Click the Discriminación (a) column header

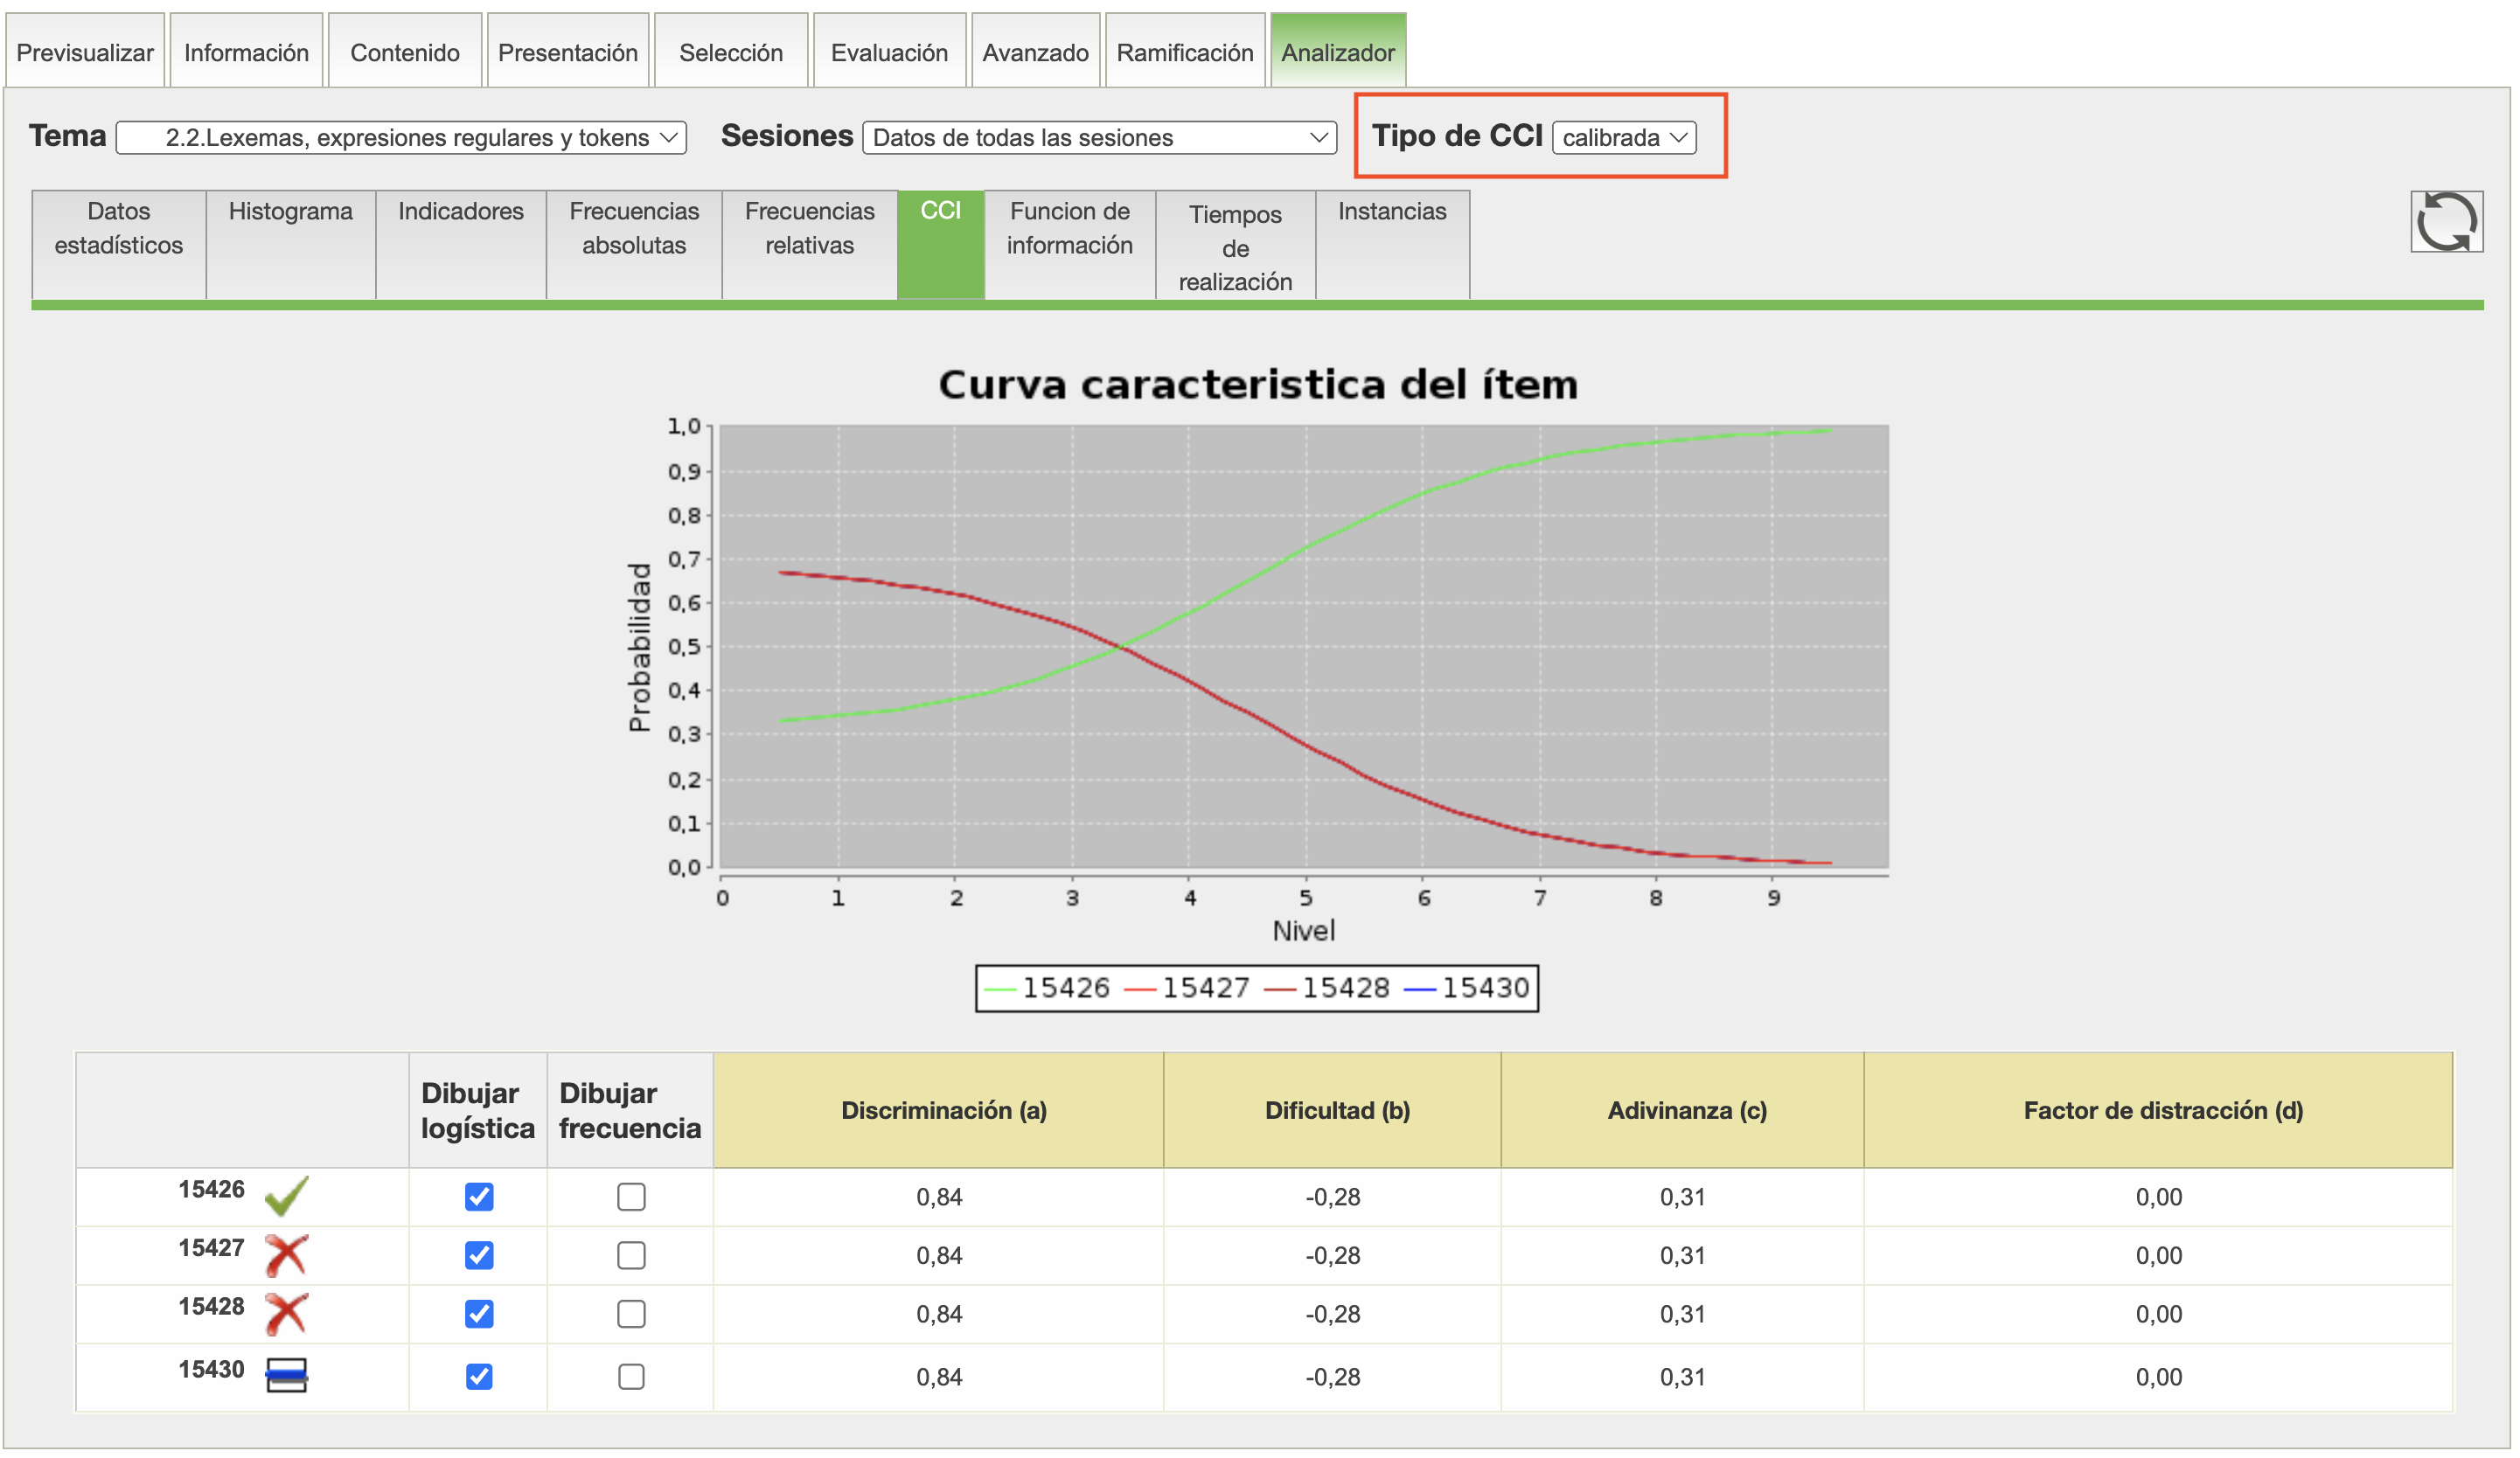coord(943,1110)
